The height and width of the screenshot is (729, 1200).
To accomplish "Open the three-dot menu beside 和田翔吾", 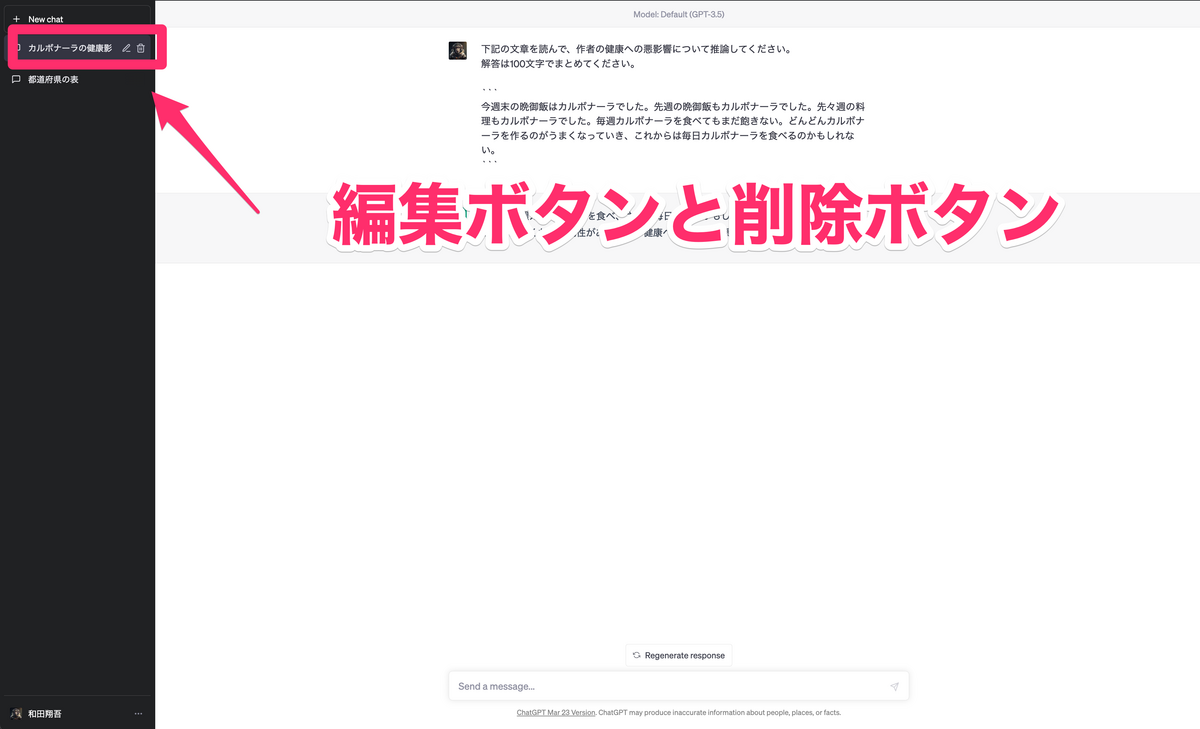I will click(x=138, y=713).
